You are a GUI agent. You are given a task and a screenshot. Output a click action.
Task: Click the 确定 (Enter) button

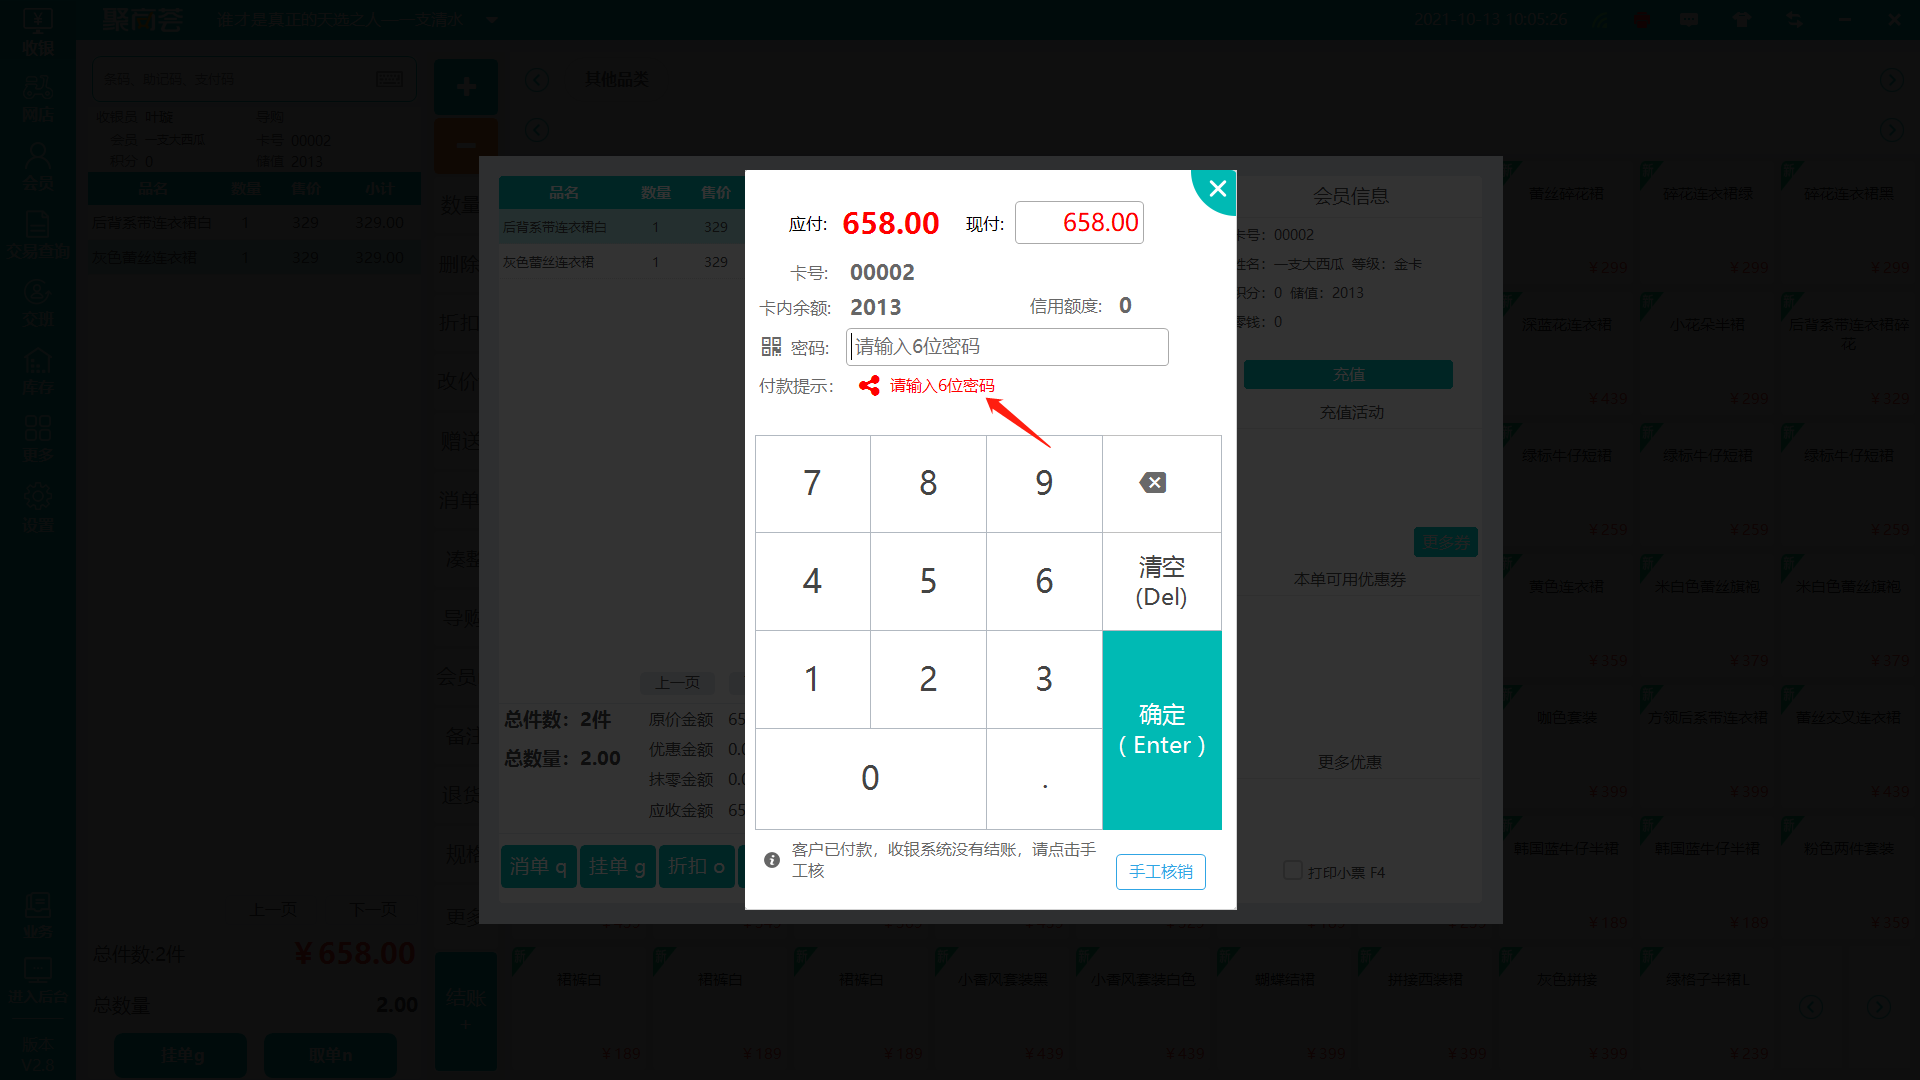click(x=1162, y=730)
